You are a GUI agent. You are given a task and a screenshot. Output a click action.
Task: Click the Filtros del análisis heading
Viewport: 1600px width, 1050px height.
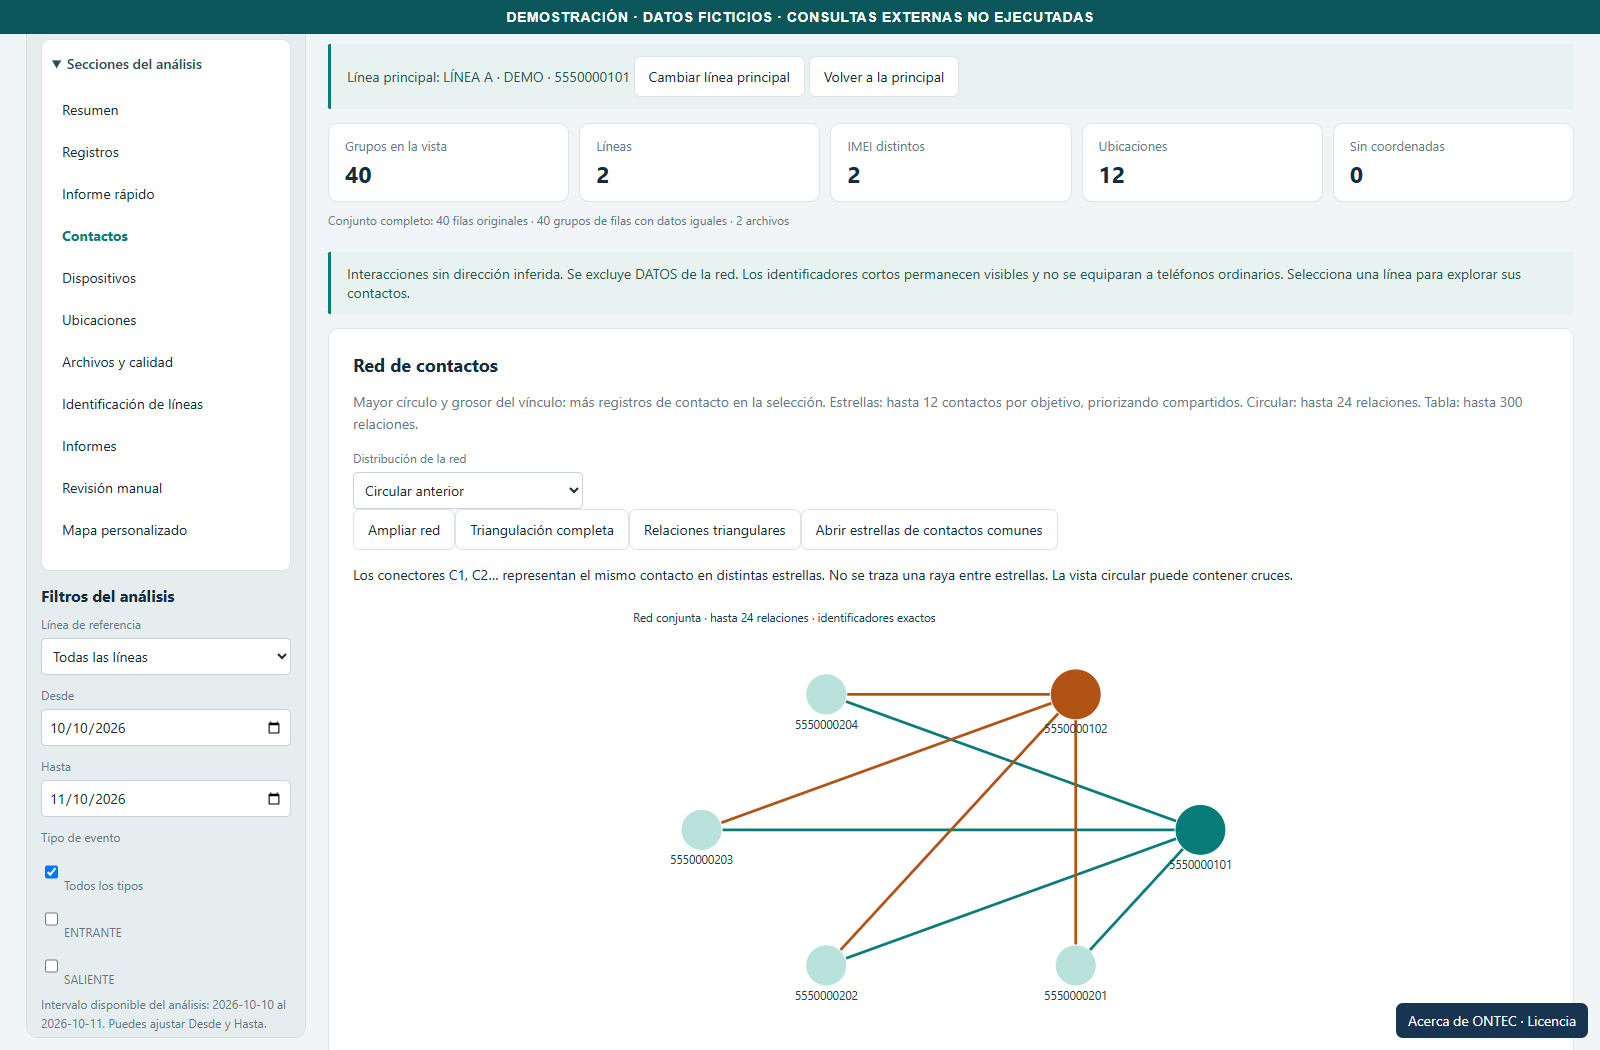click(x=108, y=596)
